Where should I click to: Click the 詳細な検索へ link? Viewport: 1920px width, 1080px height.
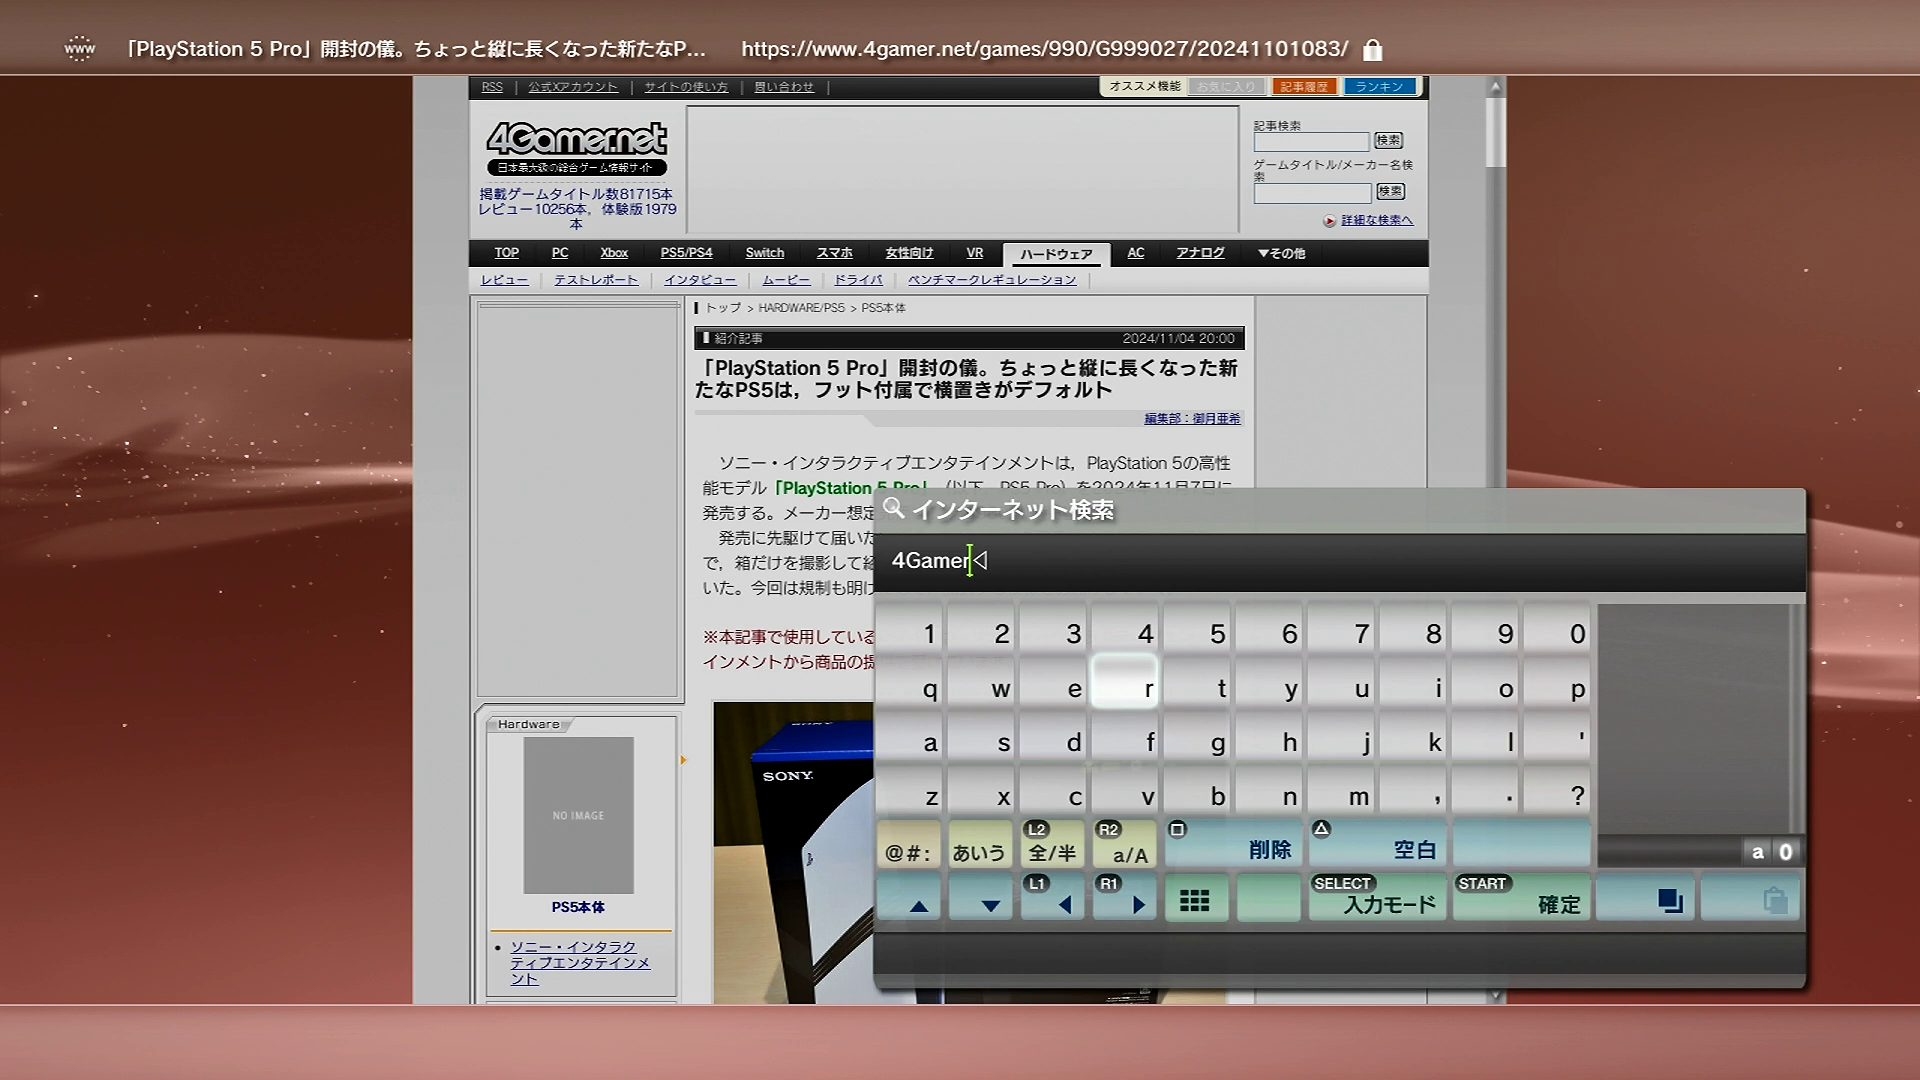pos(1377,220)
